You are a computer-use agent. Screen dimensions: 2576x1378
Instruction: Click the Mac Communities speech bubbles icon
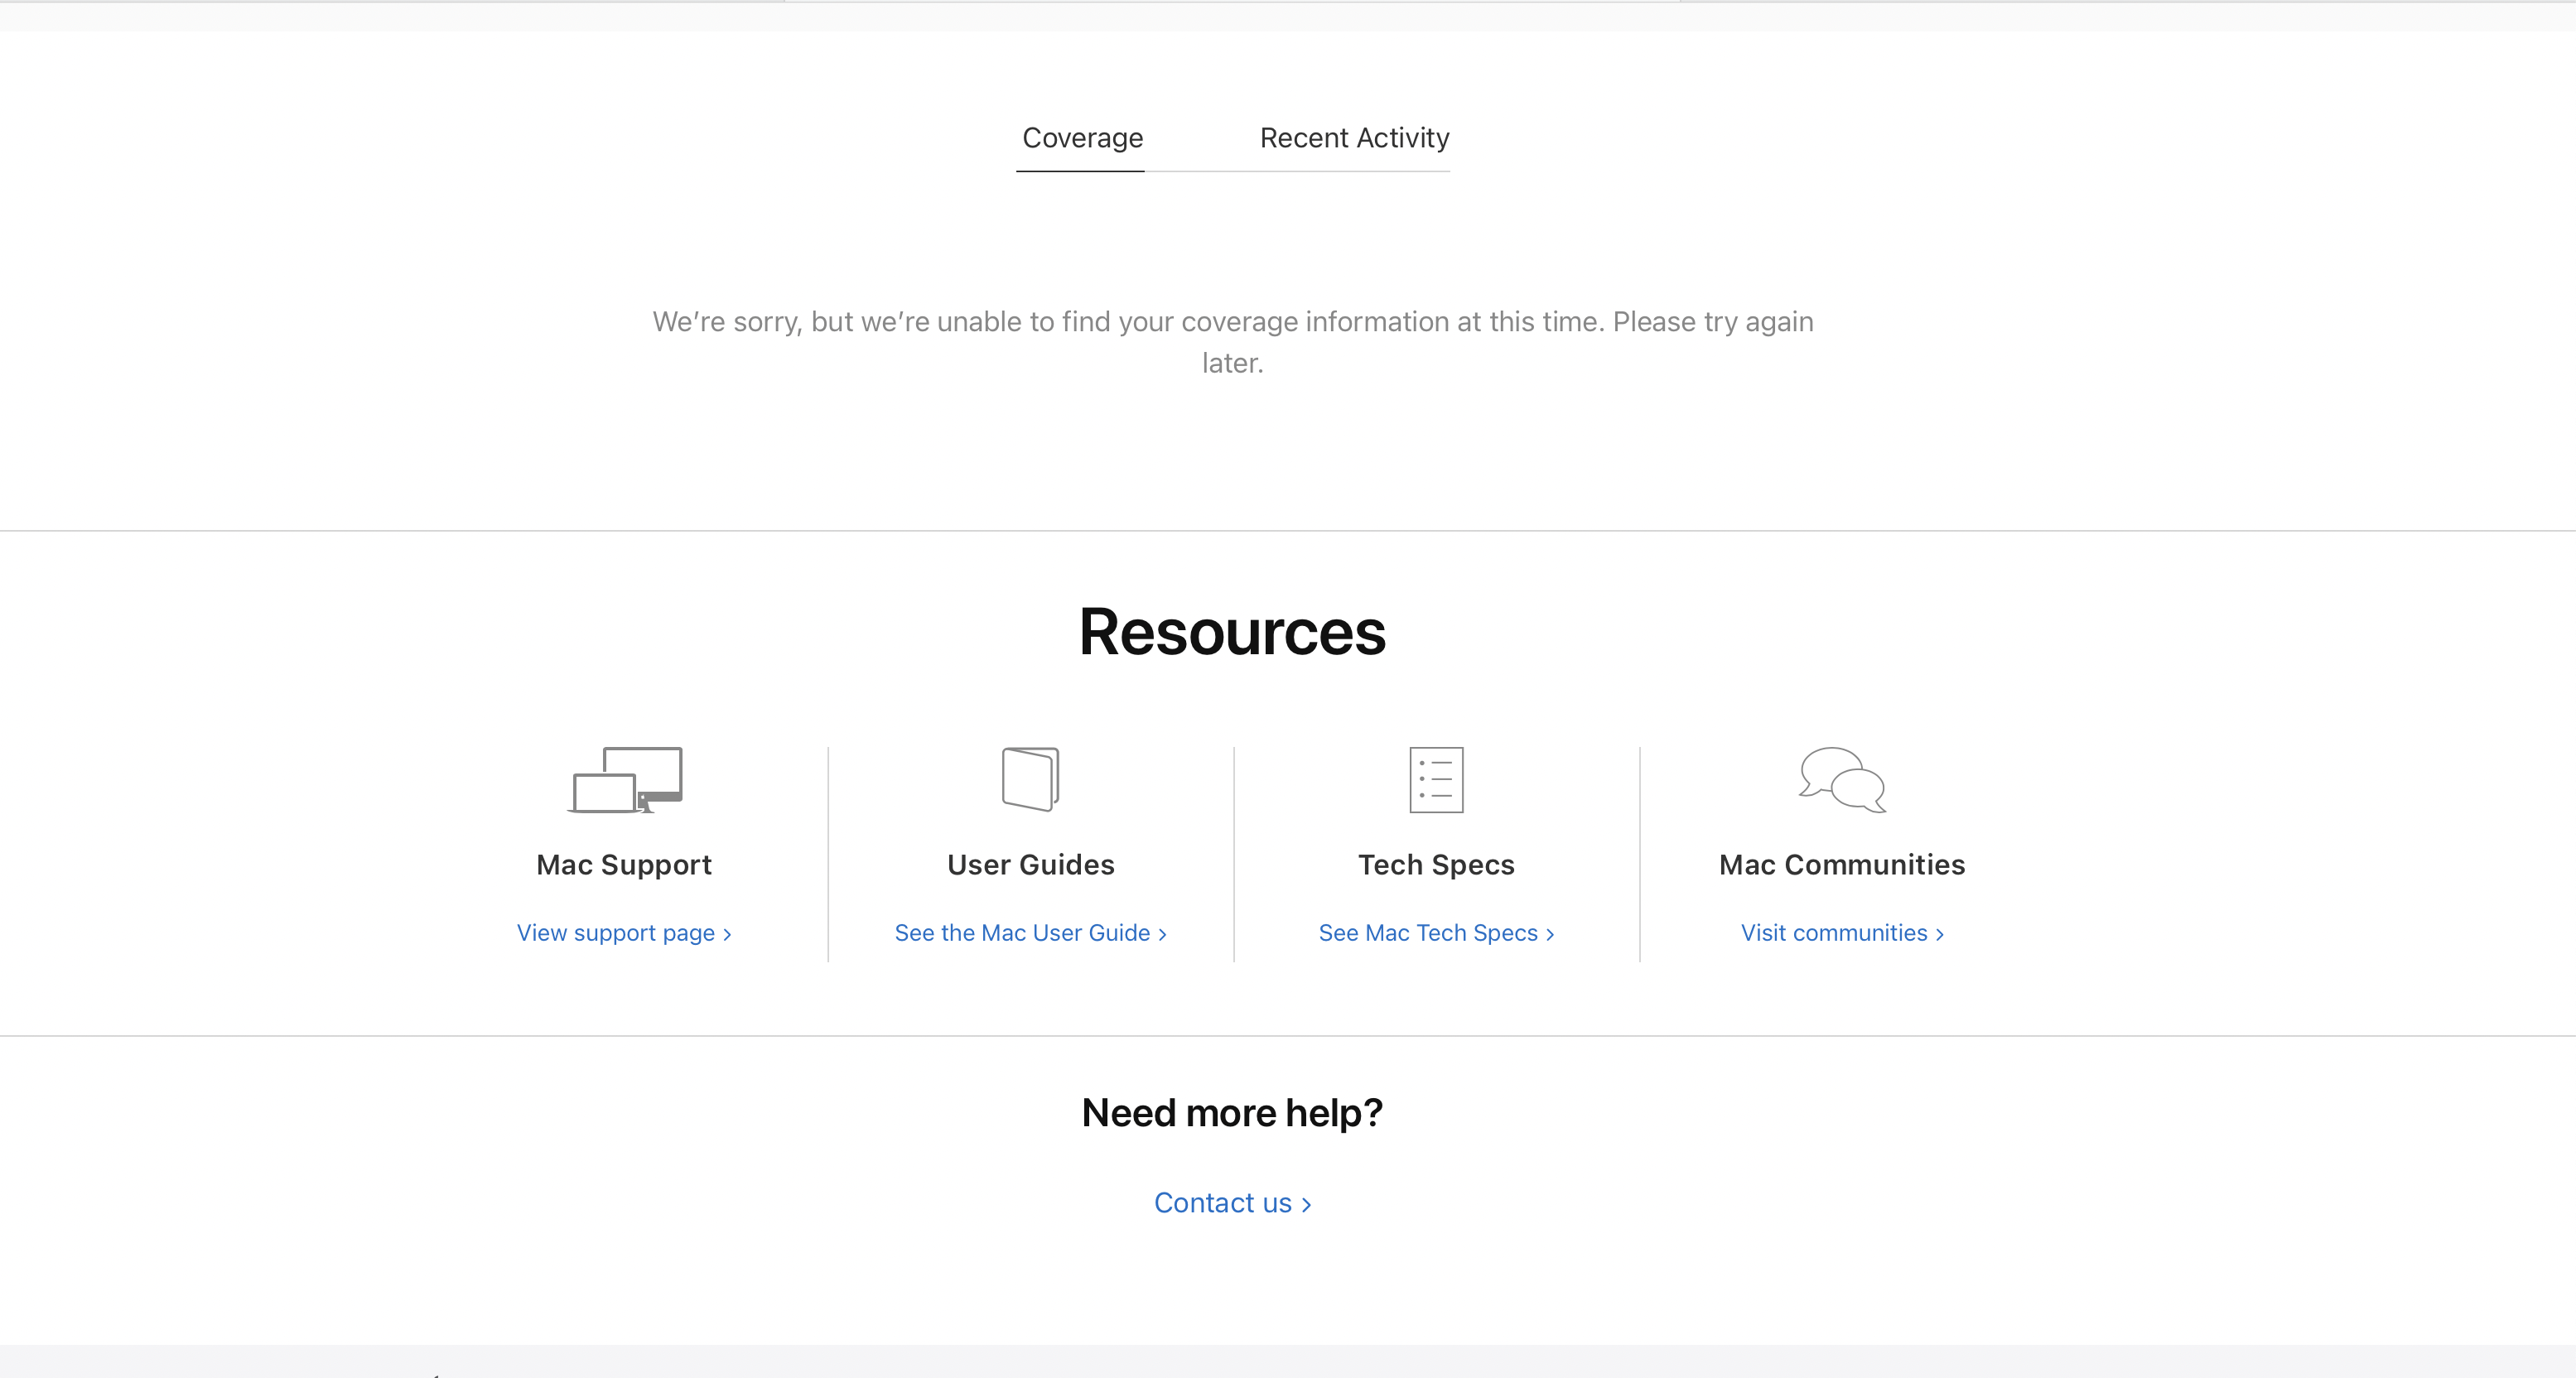tap(1842, 780)
